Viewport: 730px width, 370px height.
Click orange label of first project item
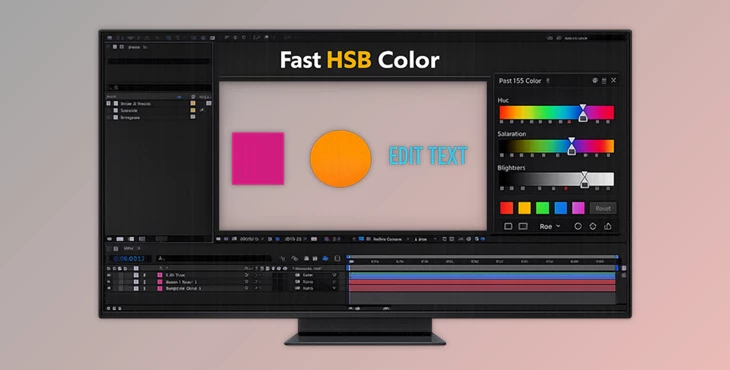point(193,103)
